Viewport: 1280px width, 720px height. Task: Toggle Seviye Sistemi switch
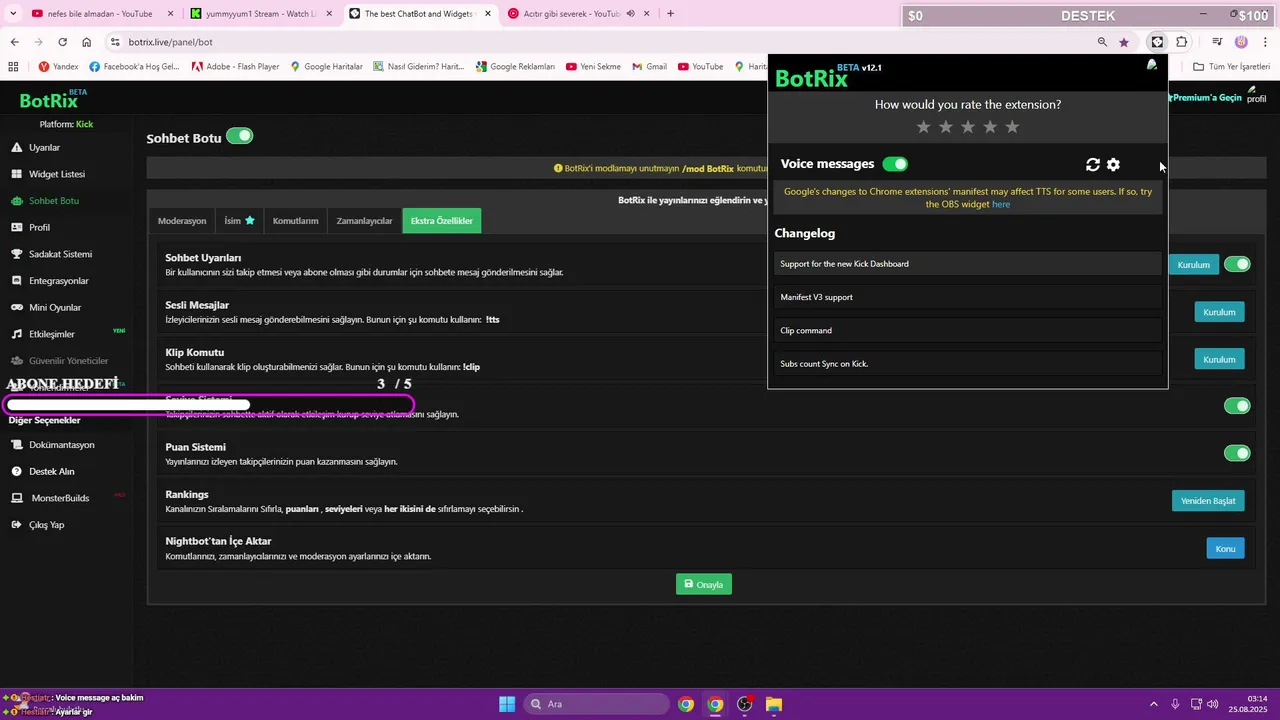[1238, 406]
